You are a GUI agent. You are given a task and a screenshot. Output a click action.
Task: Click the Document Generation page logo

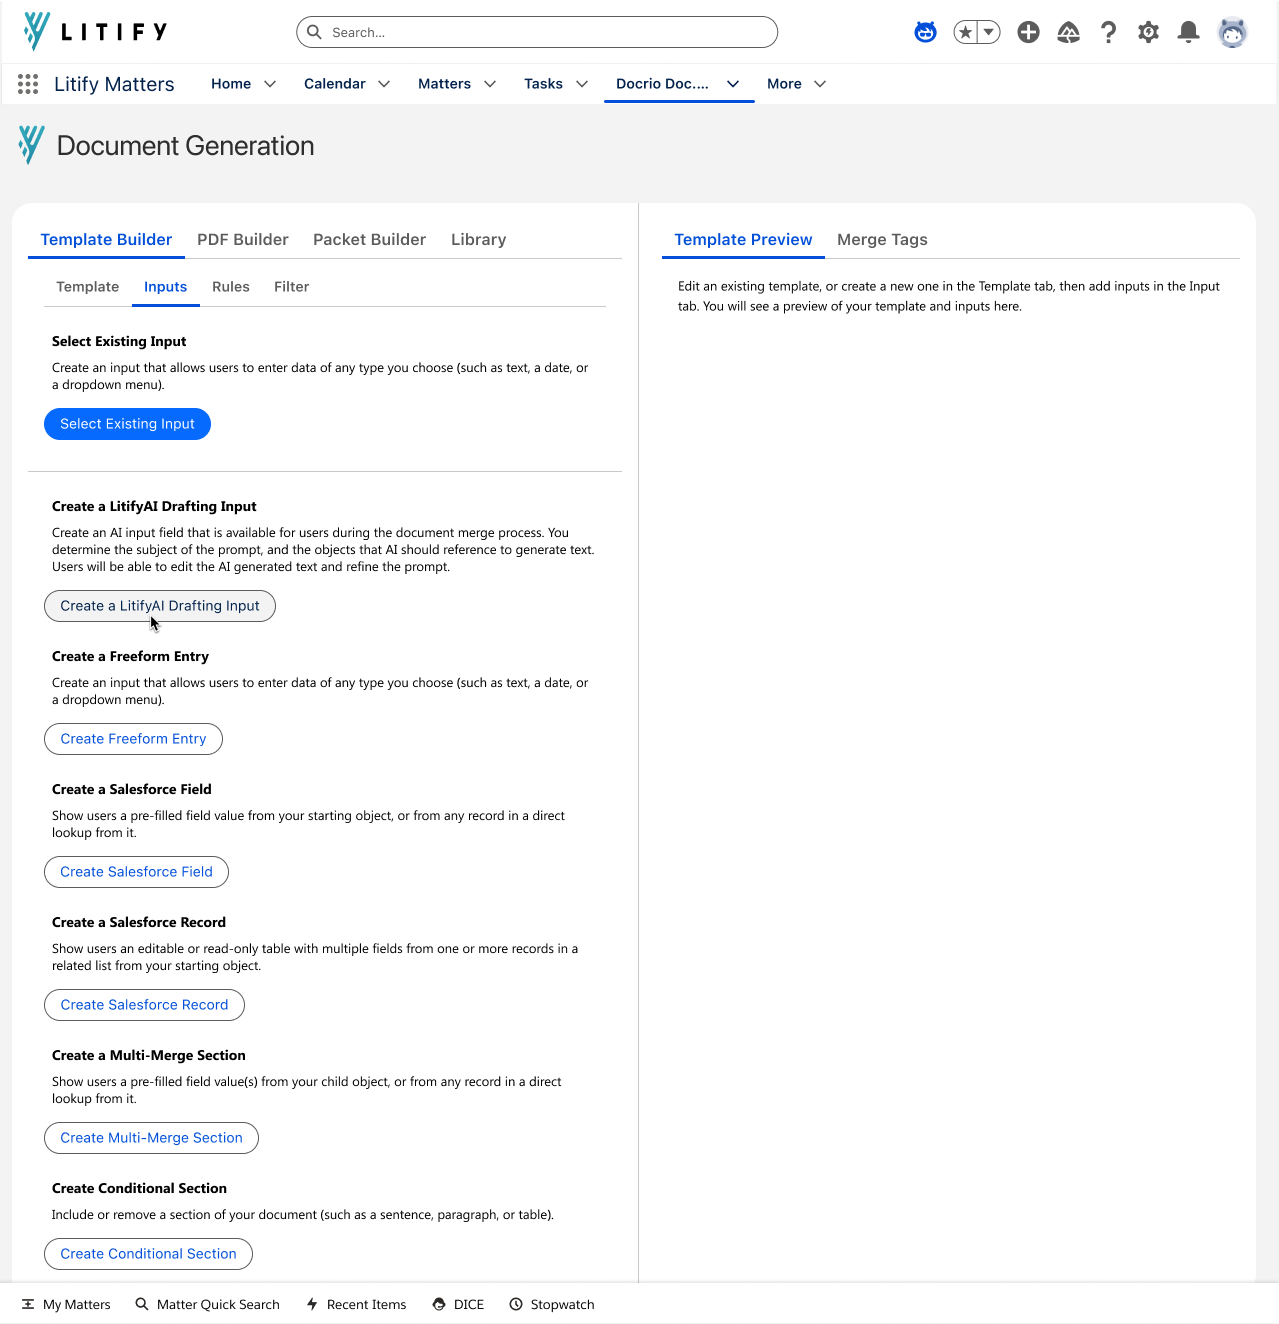[31, 145]
